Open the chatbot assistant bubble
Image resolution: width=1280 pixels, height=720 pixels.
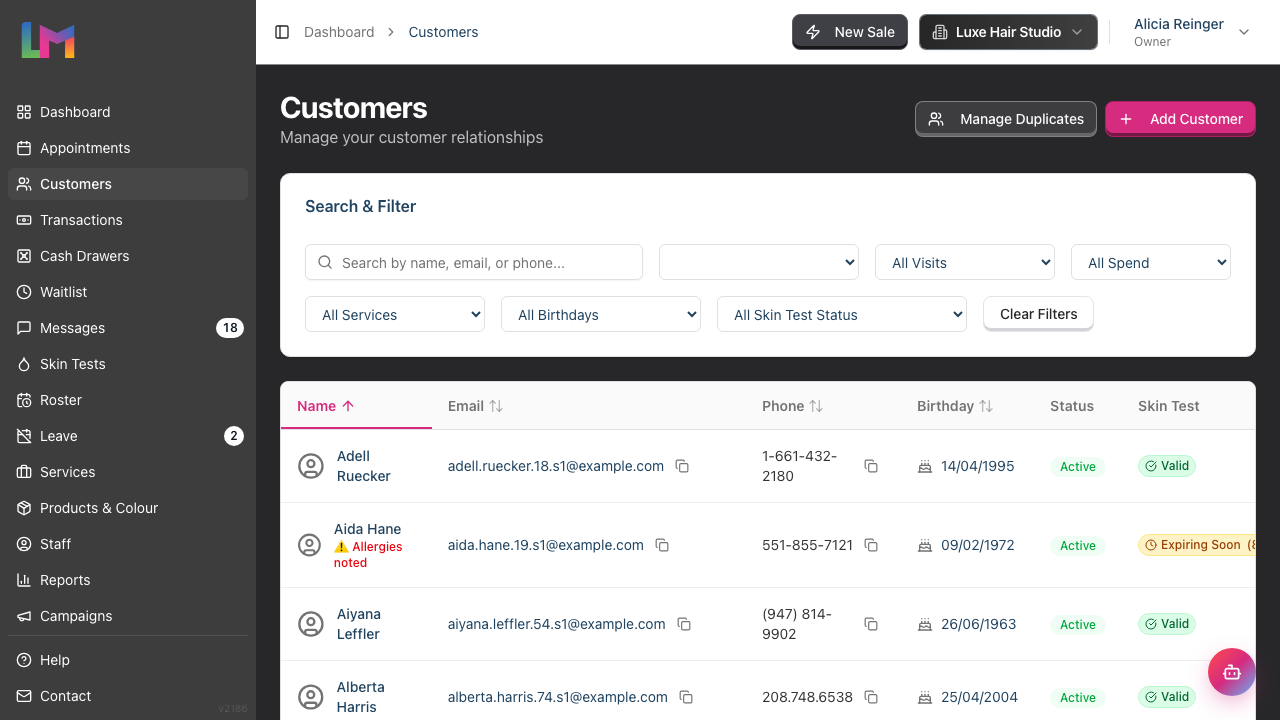[x=1231, y=672]
